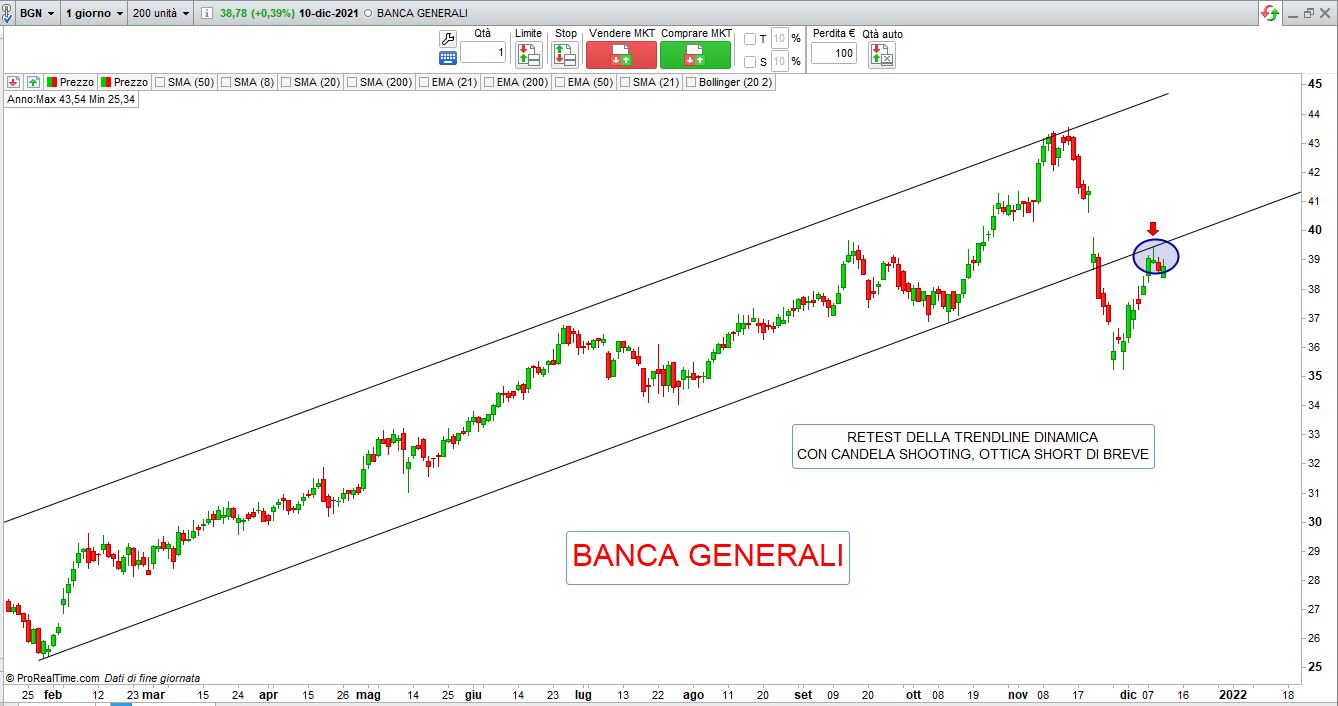Image resolution: width=1338 pixels, height=706 pixels.
Task: Toggle the SMA (21) checkbox
Action: 625,82
